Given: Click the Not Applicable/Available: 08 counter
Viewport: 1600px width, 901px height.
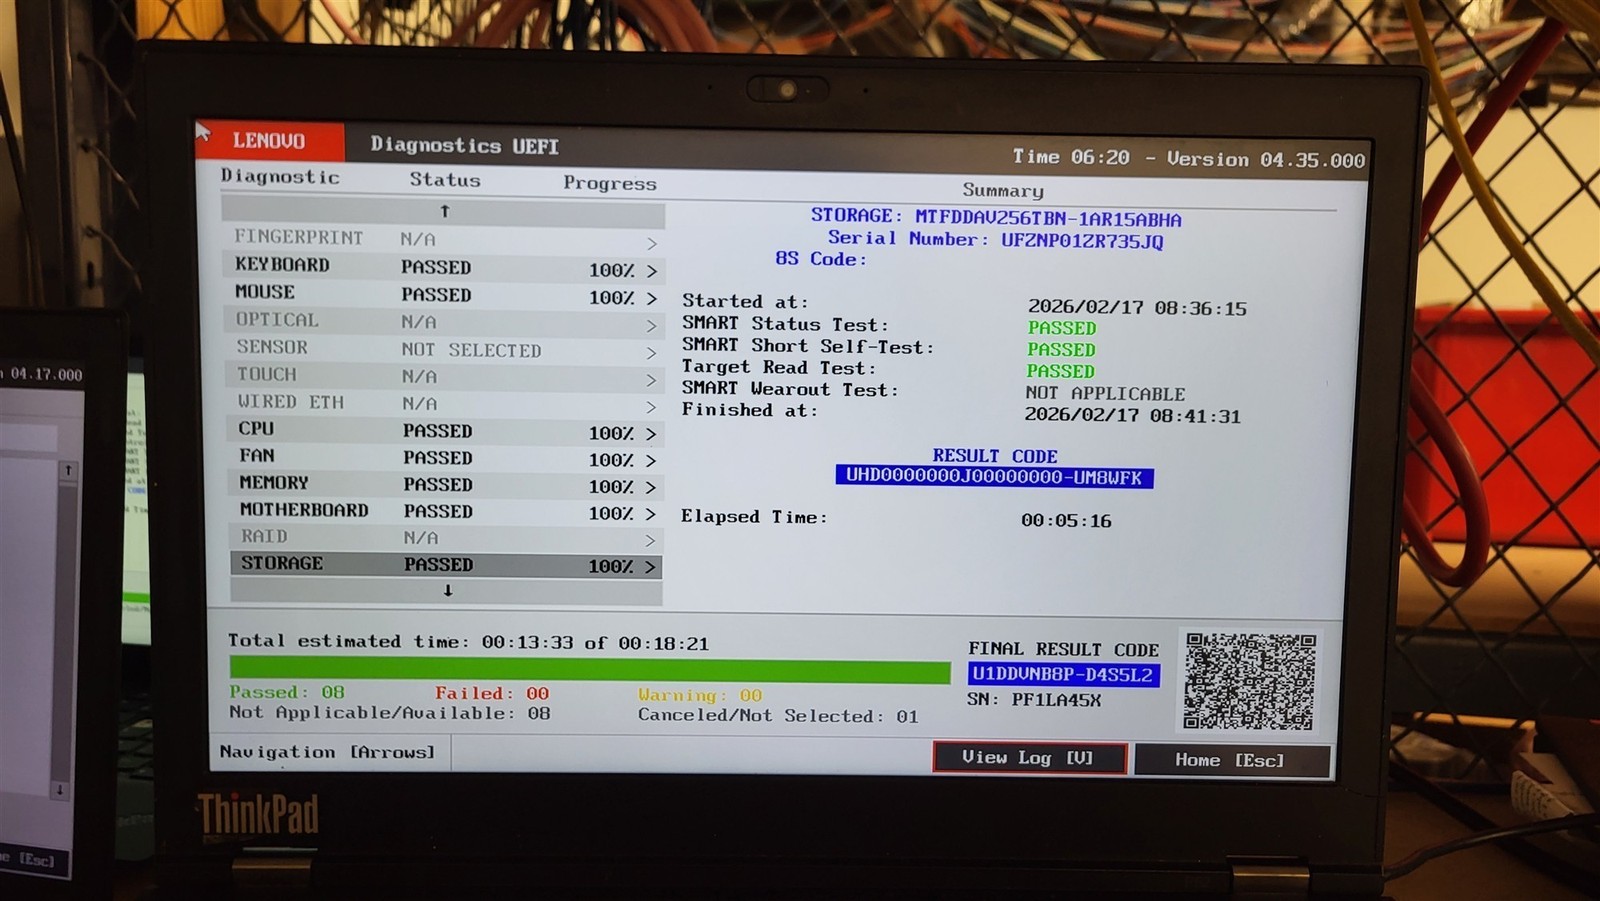Looking at the screenshot, I should [x=390, y=713].
